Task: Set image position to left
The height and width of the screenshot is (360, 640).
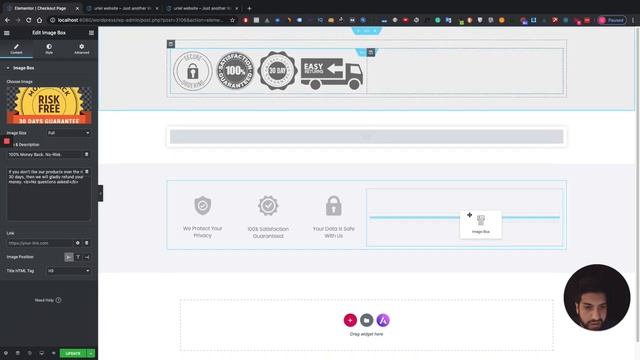Action: (69, 257)
